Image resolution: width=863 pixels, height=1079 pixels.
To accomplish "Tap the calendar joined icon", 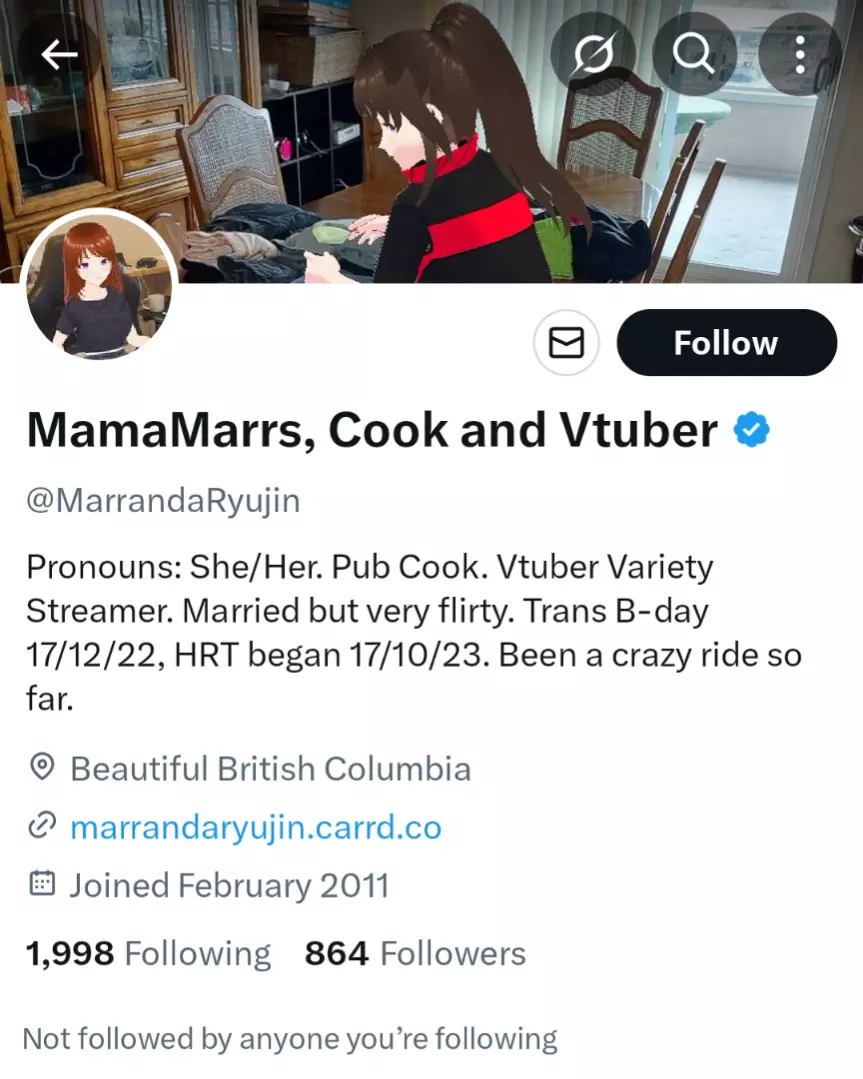I will tap(41, 884).
